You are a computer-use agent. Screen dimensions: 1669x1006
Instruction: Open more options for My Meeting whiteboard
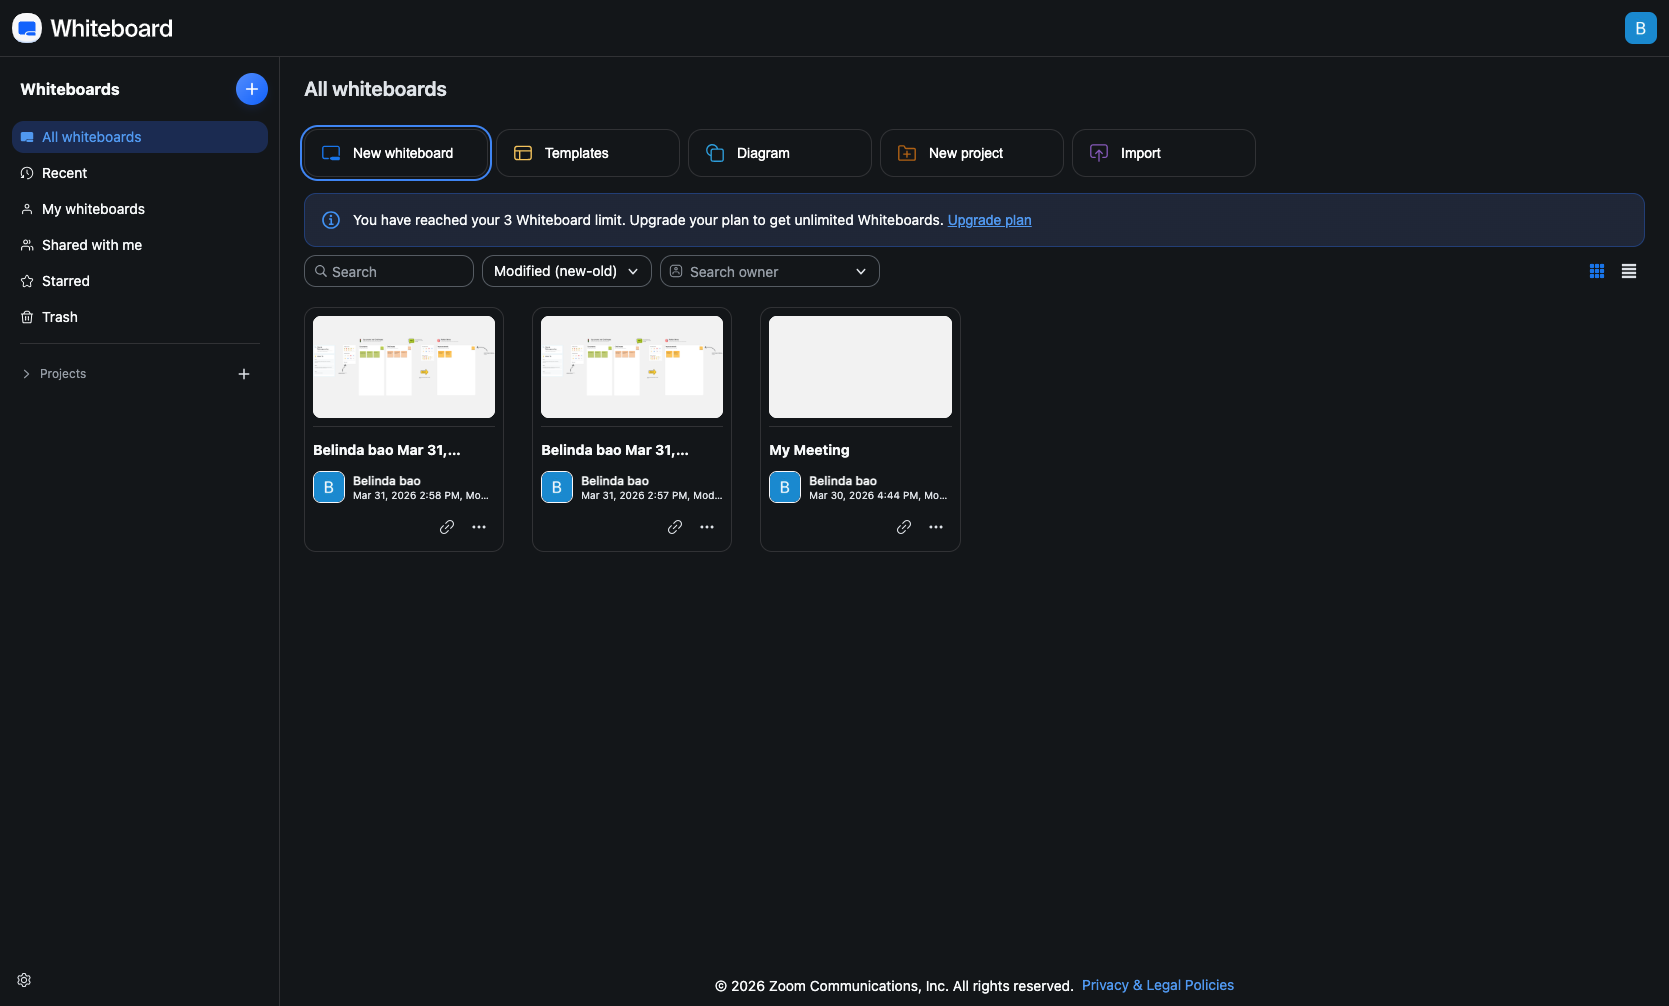[x=936, y=527]
